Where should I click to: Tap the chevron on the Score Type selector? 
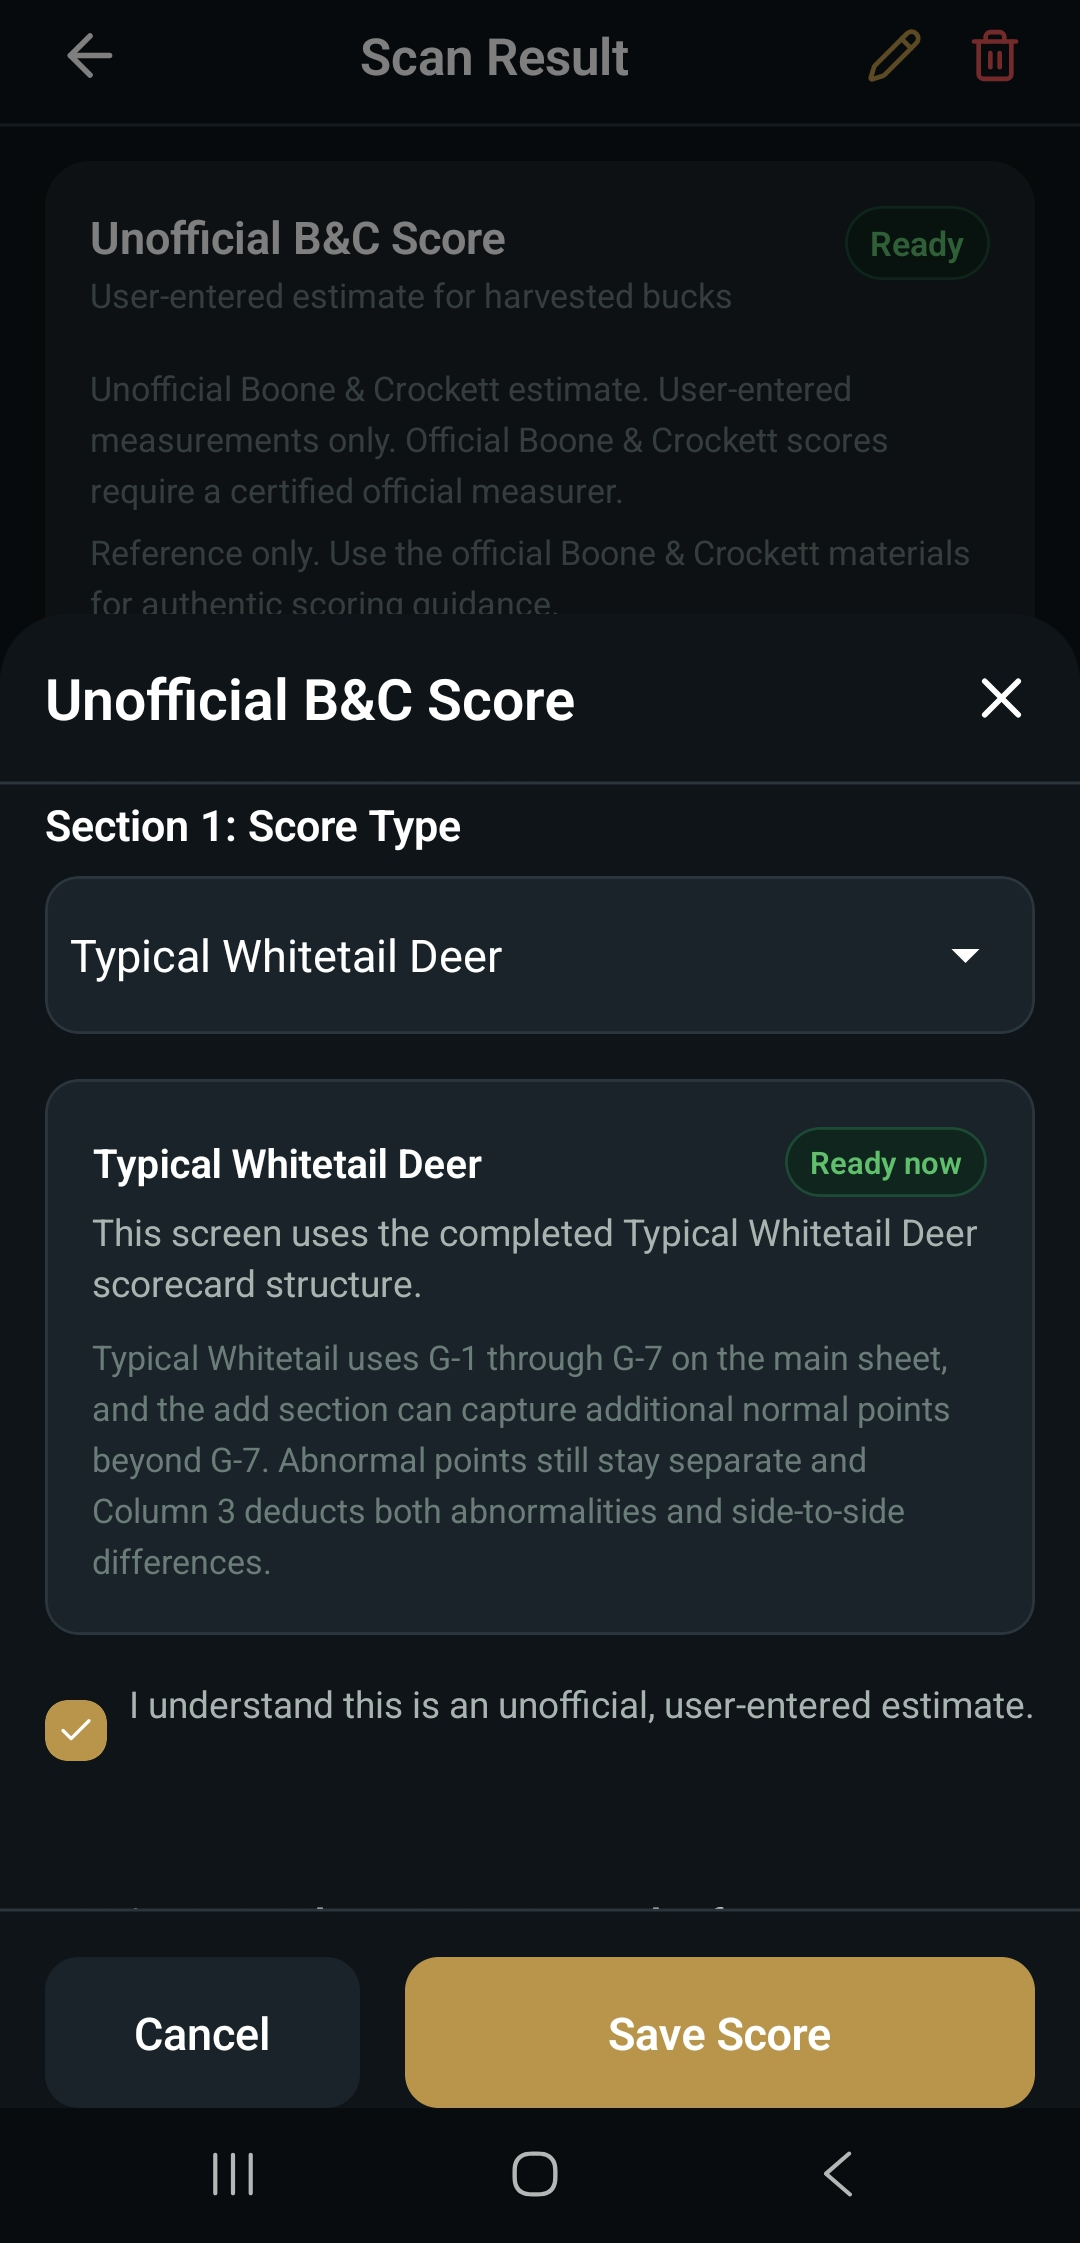pyautogui.click(x=964, y=955)
